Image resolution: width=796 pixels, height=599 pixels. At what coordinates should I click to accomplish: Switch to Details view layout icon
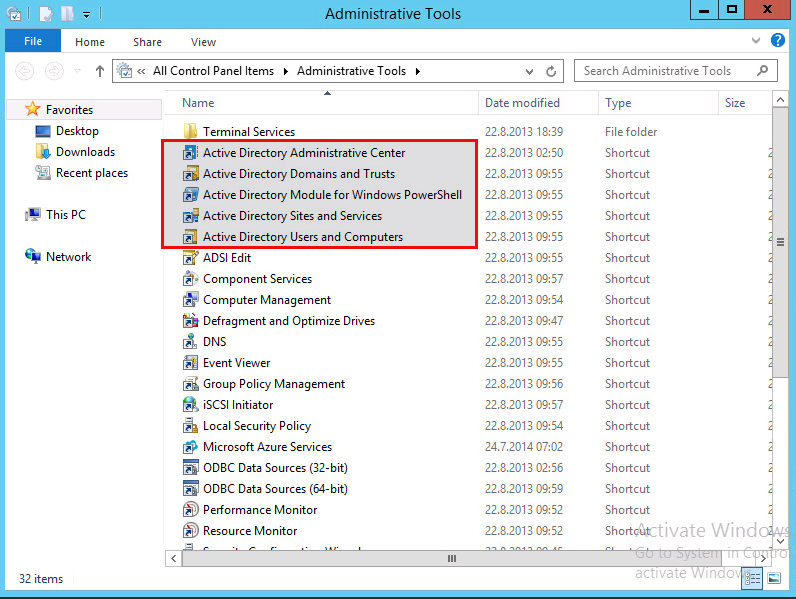752,578
